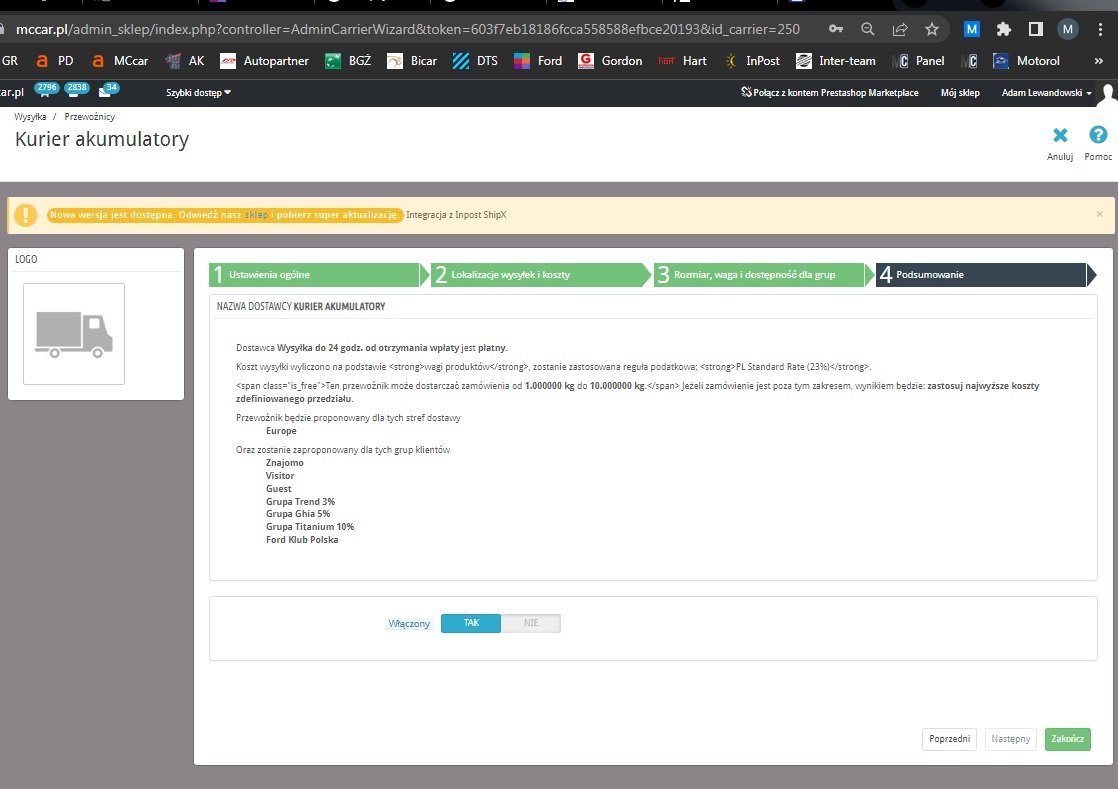Click the Włączony label
This screenshot has height=789, width=1118.
(409, 624)
